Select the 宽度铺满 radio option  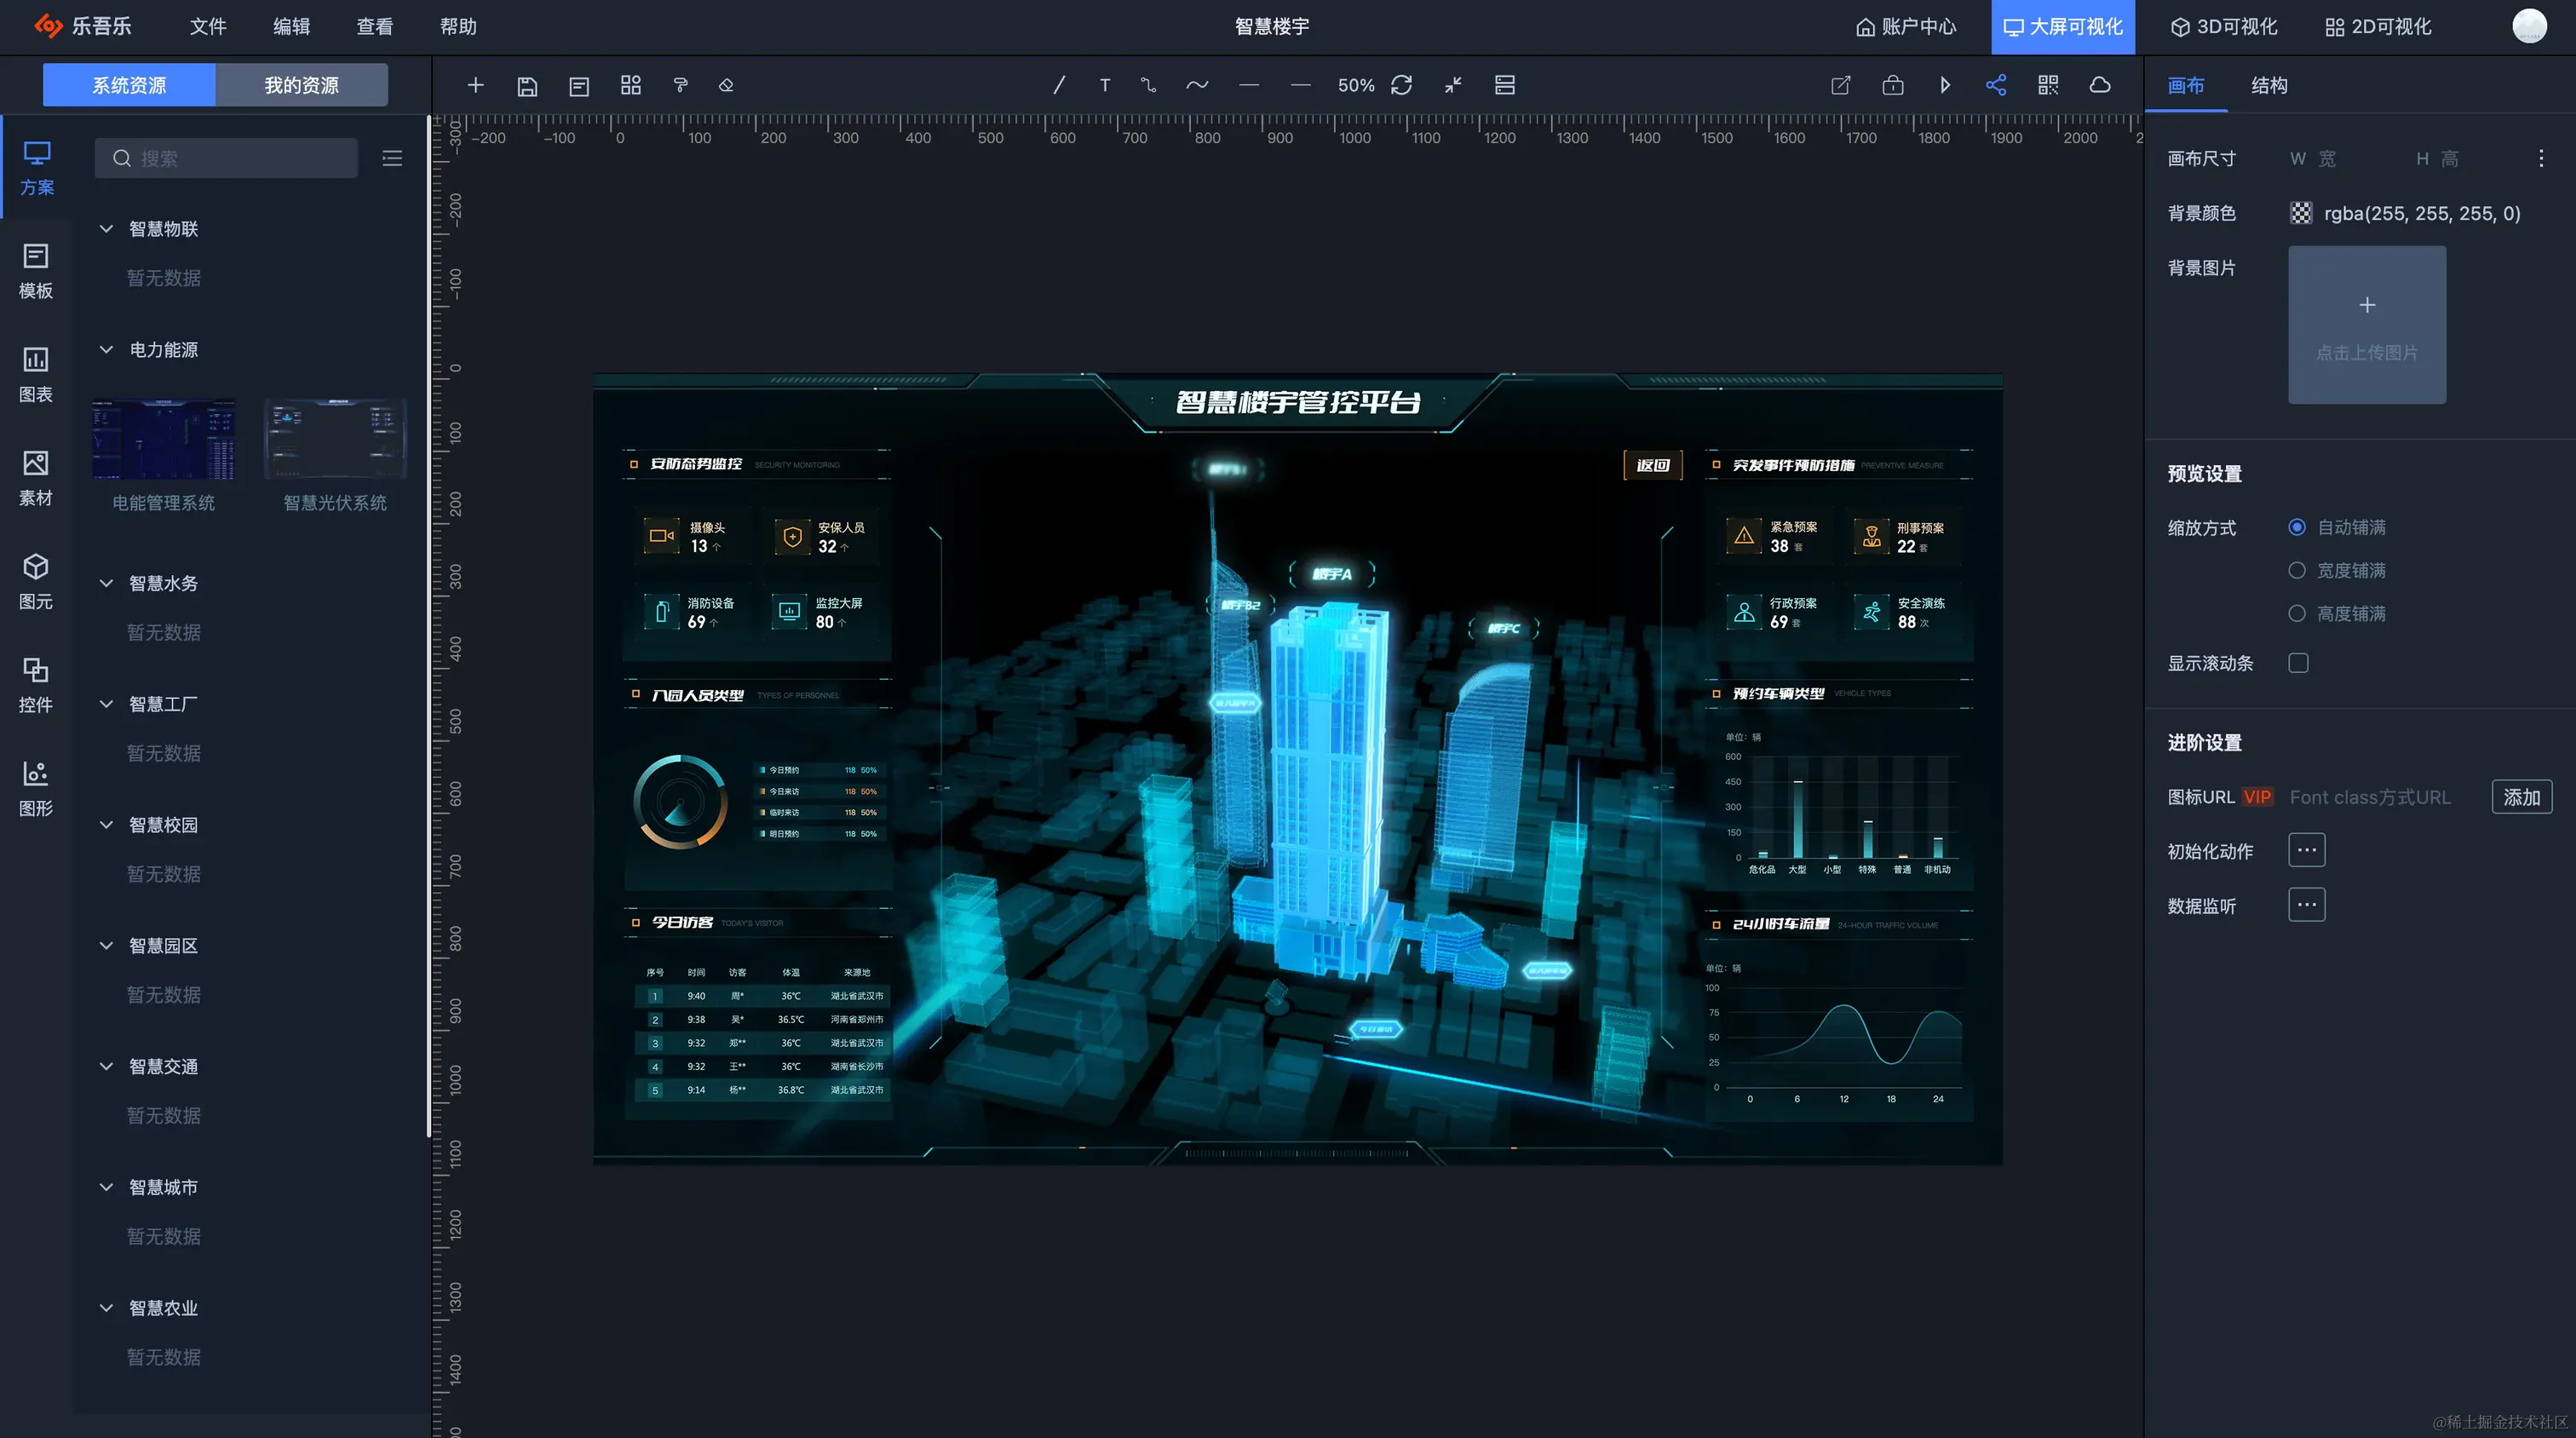tap(2297, 570)
